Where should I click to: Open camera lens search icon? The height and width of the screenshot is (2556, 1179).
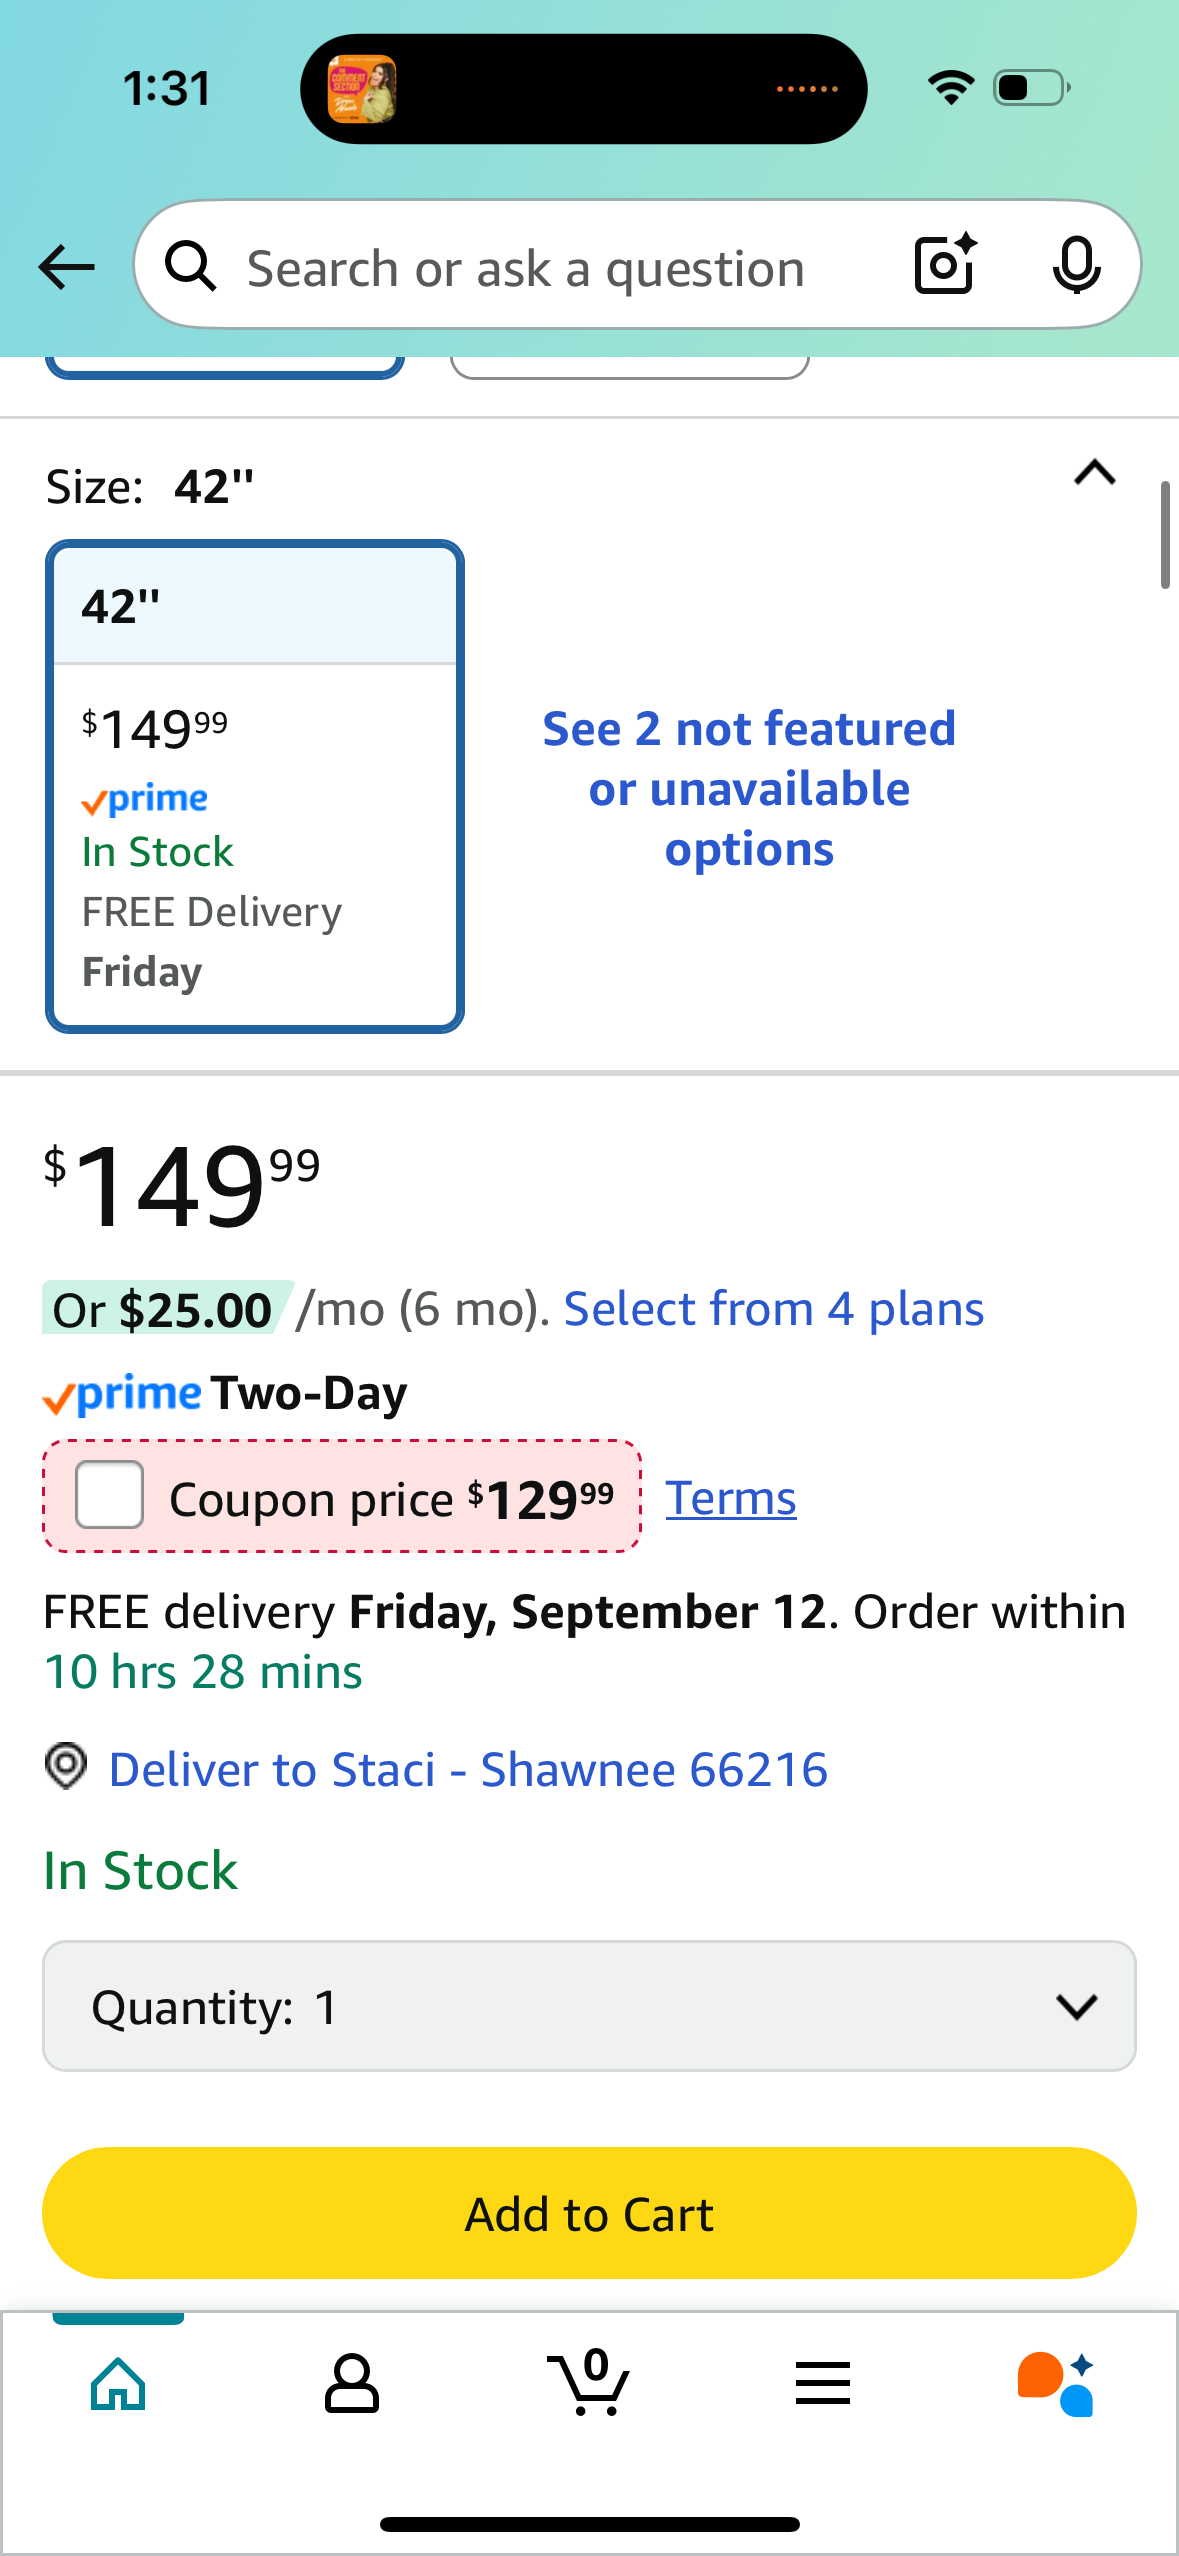(946, 265)
